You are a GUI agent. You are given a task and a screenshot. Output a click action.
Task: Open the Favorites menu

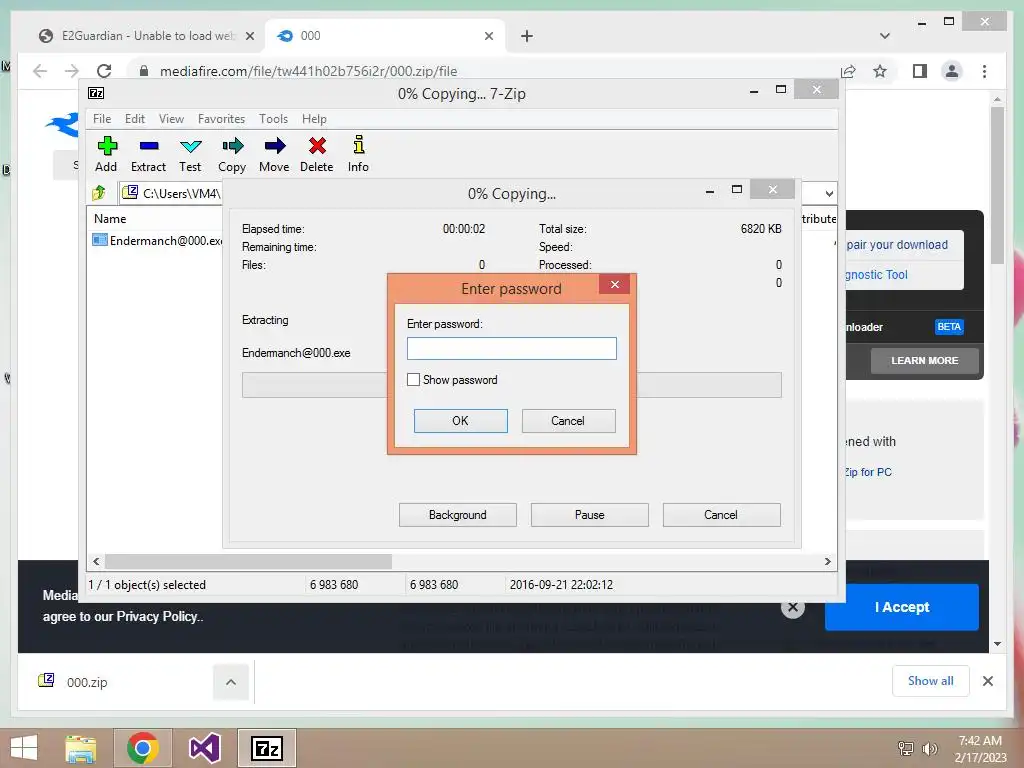pos(221,119)
